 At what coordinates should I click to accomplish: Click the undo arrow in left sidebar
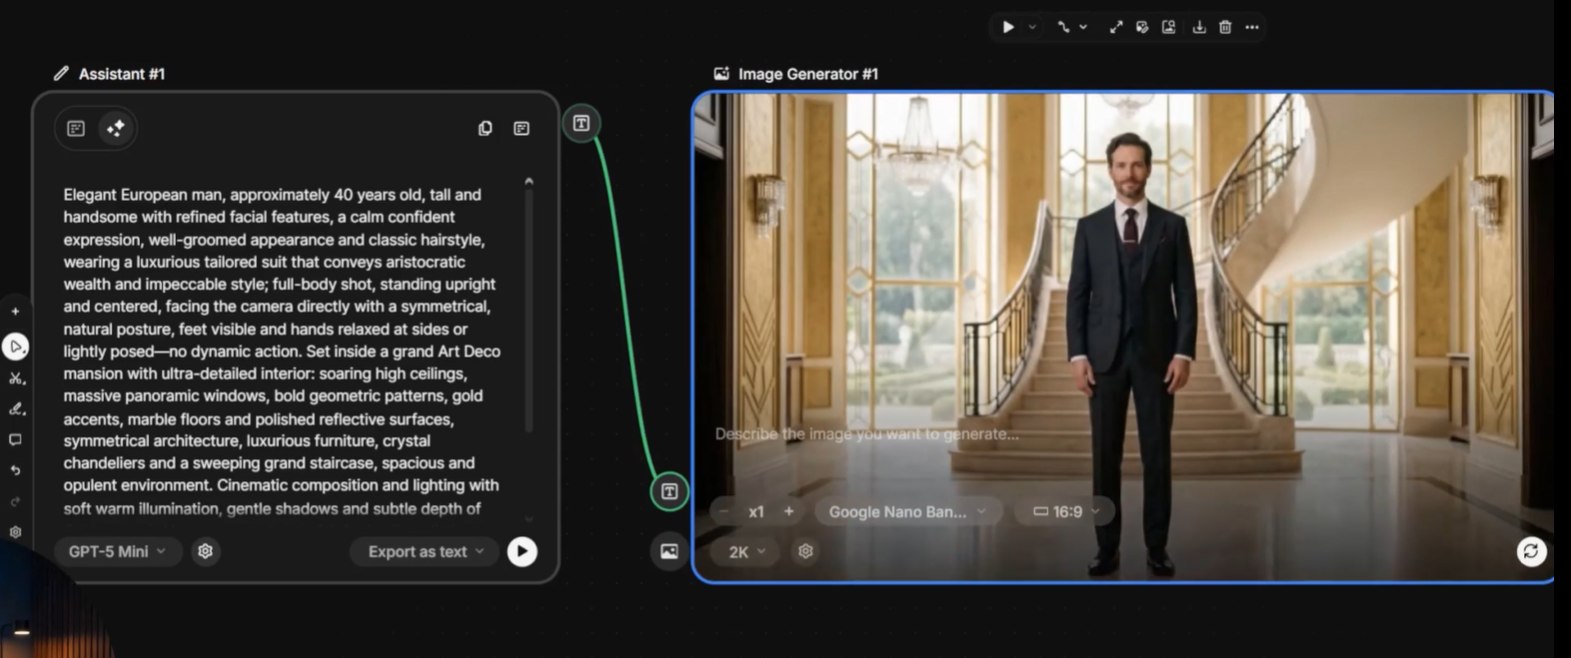coord(15,470)
